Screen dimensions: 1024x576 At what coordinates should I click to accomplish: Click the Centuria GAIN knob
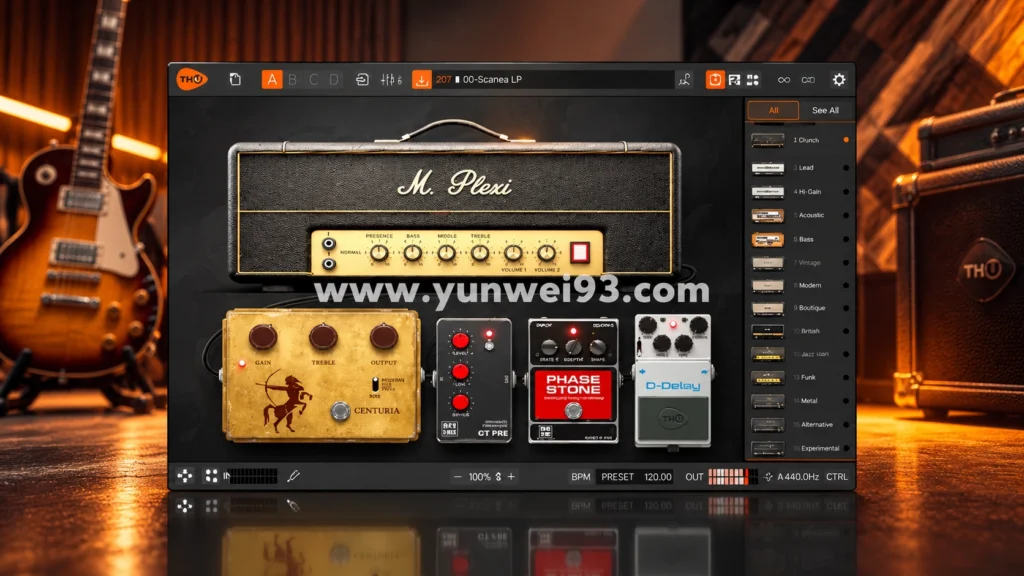pos(263,337)
